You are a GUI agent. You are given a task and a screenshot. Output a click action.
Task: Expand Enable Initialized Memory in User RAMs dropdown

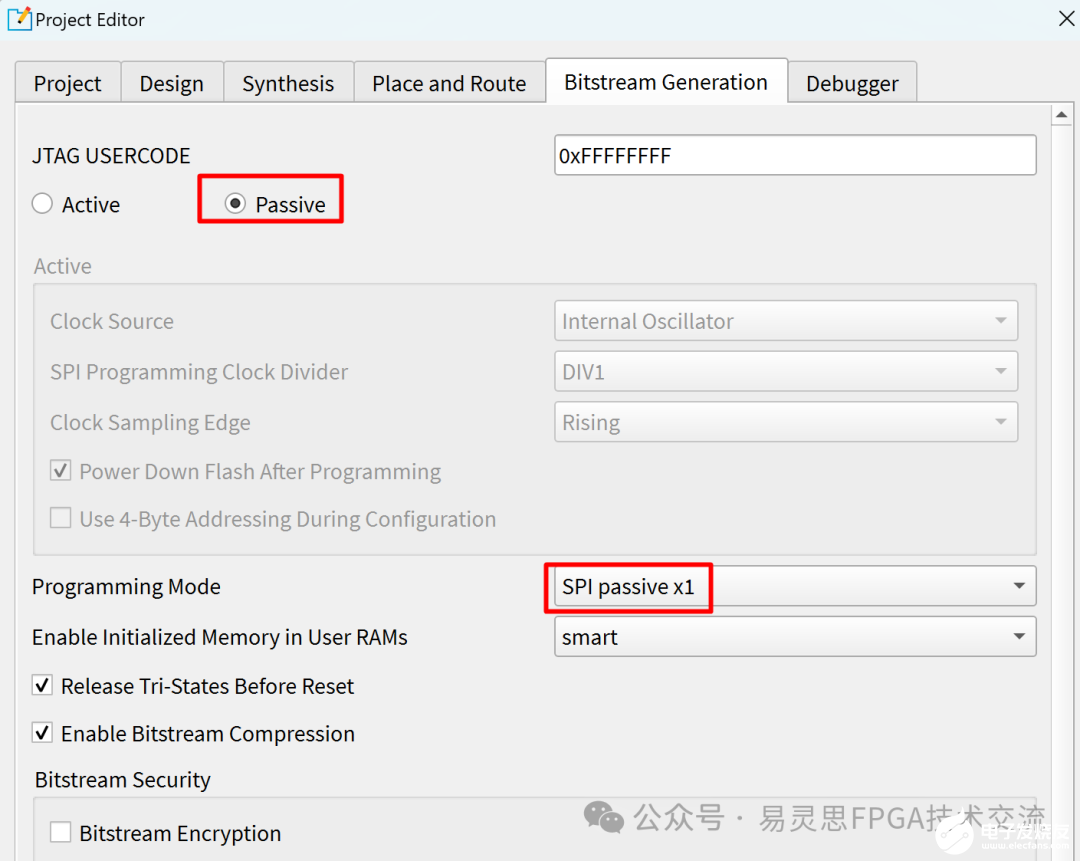pyautogui.click(x=795, y=637)
